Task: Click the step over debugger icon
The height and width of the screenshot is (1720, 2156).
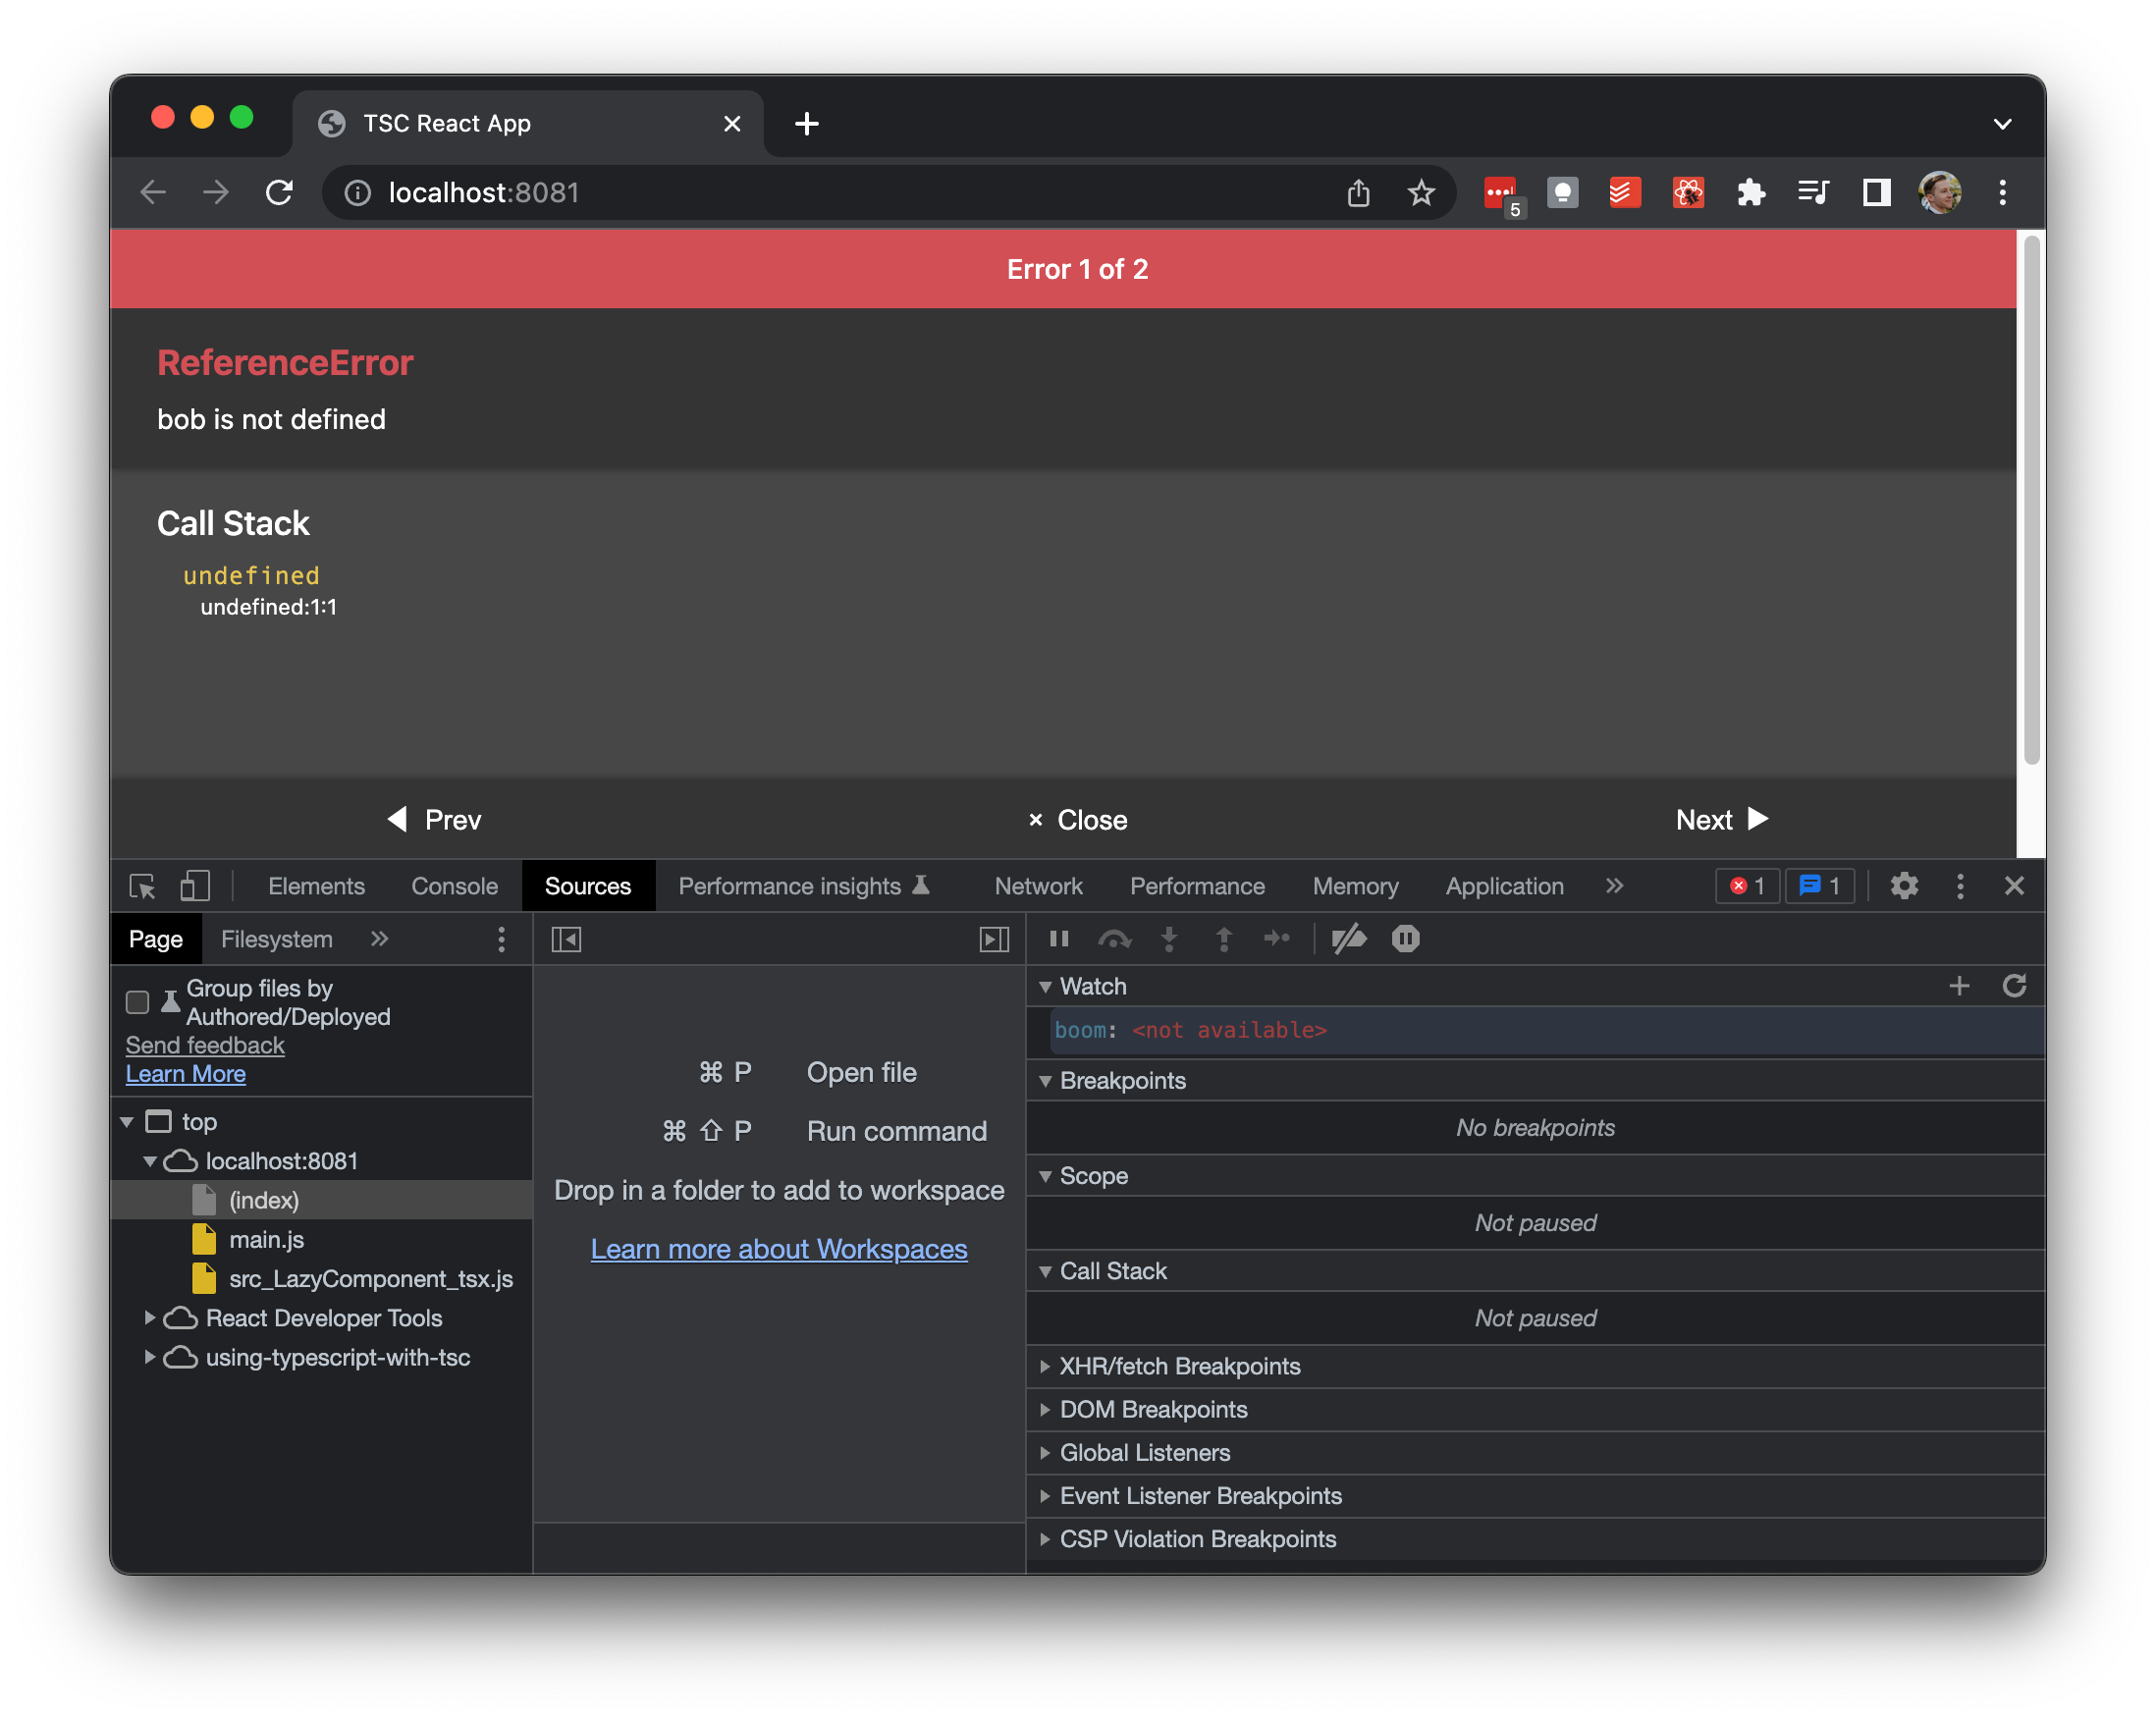Action: pos(1114,938)
